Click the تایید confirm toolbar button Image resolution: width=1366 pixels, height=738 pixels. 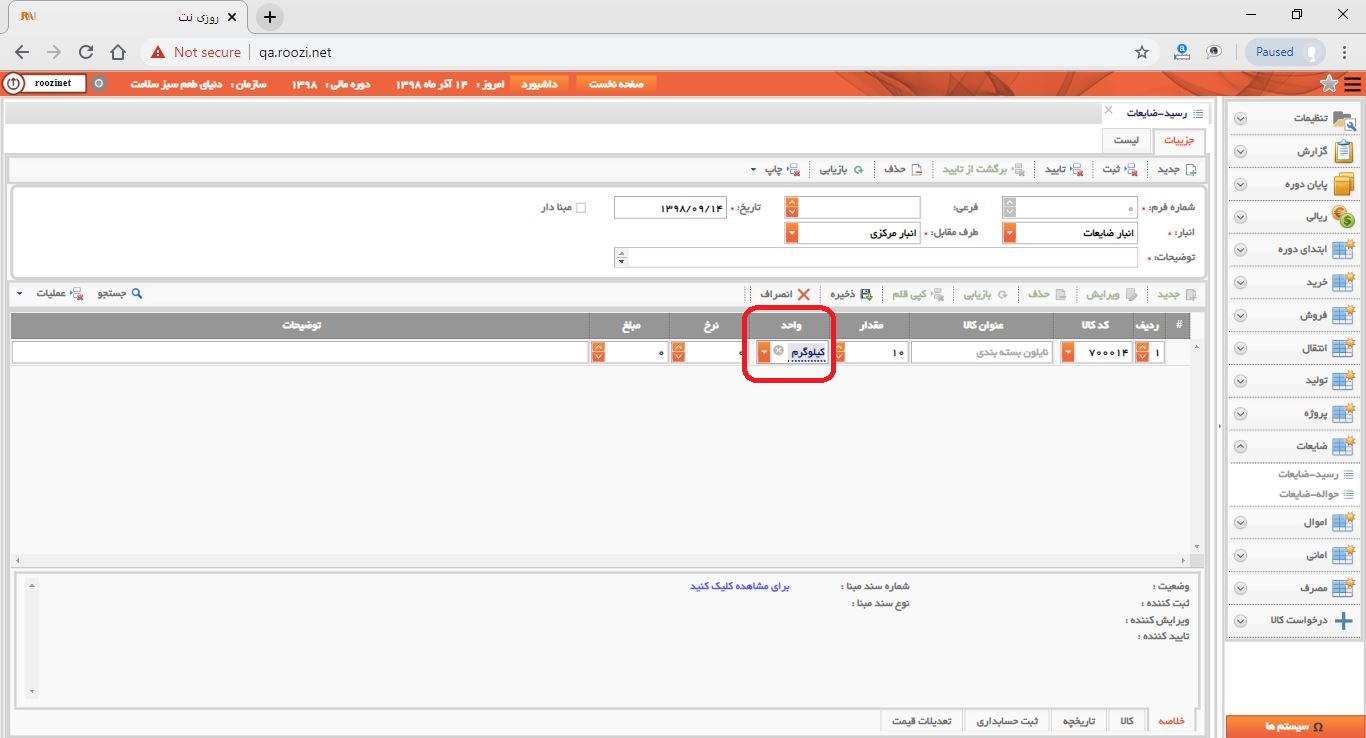(x=1064, y=169)
